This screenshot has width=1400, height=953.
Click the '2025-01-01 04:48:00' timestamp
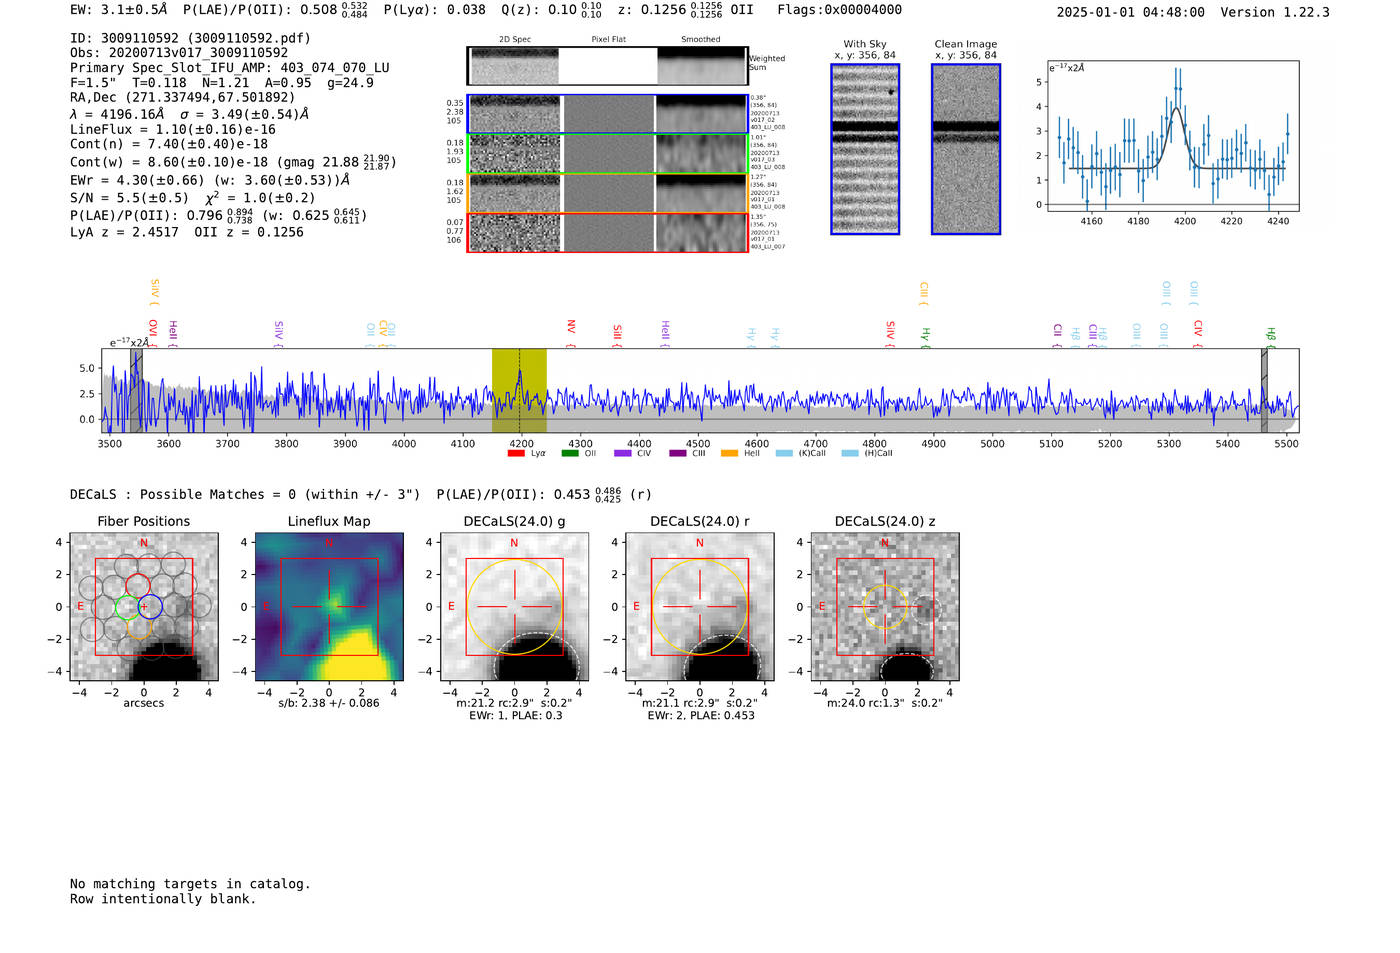point(1131,12)
